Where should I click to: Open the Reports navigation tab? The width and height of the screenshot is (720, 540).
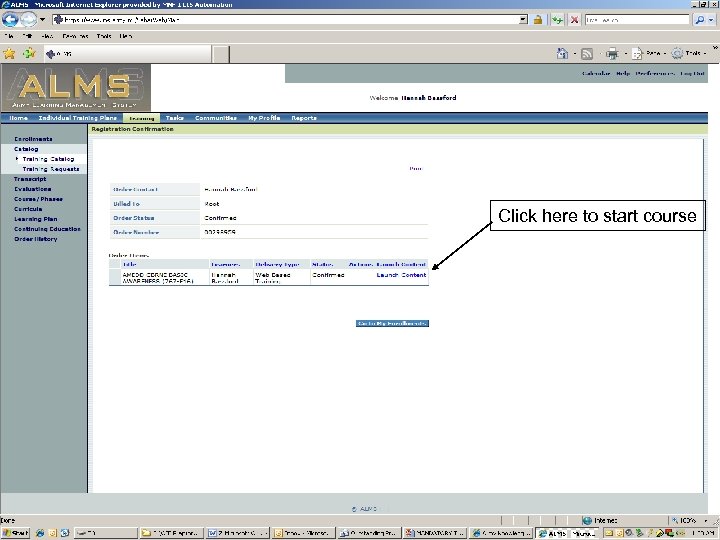(304, 118)
